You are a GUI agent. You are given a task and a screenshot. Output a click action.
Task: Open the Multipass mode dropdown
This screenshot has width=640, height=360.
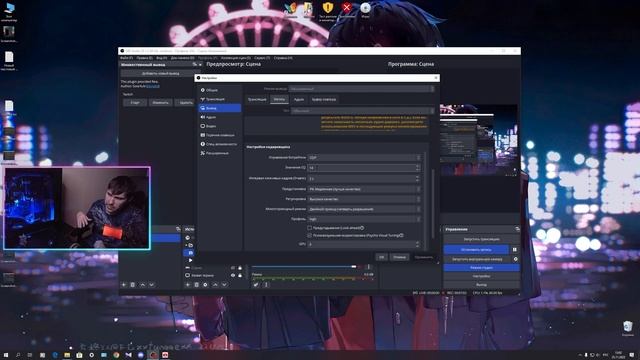(x=364, y=209)
